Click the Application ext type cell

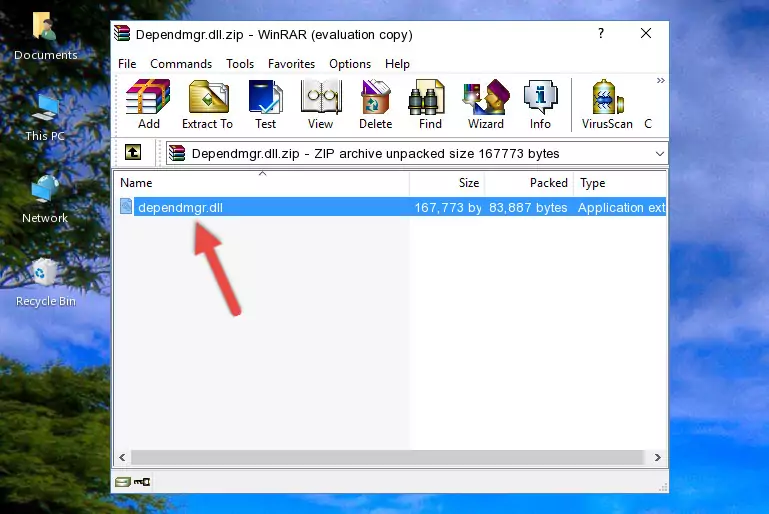click(621, 207)
